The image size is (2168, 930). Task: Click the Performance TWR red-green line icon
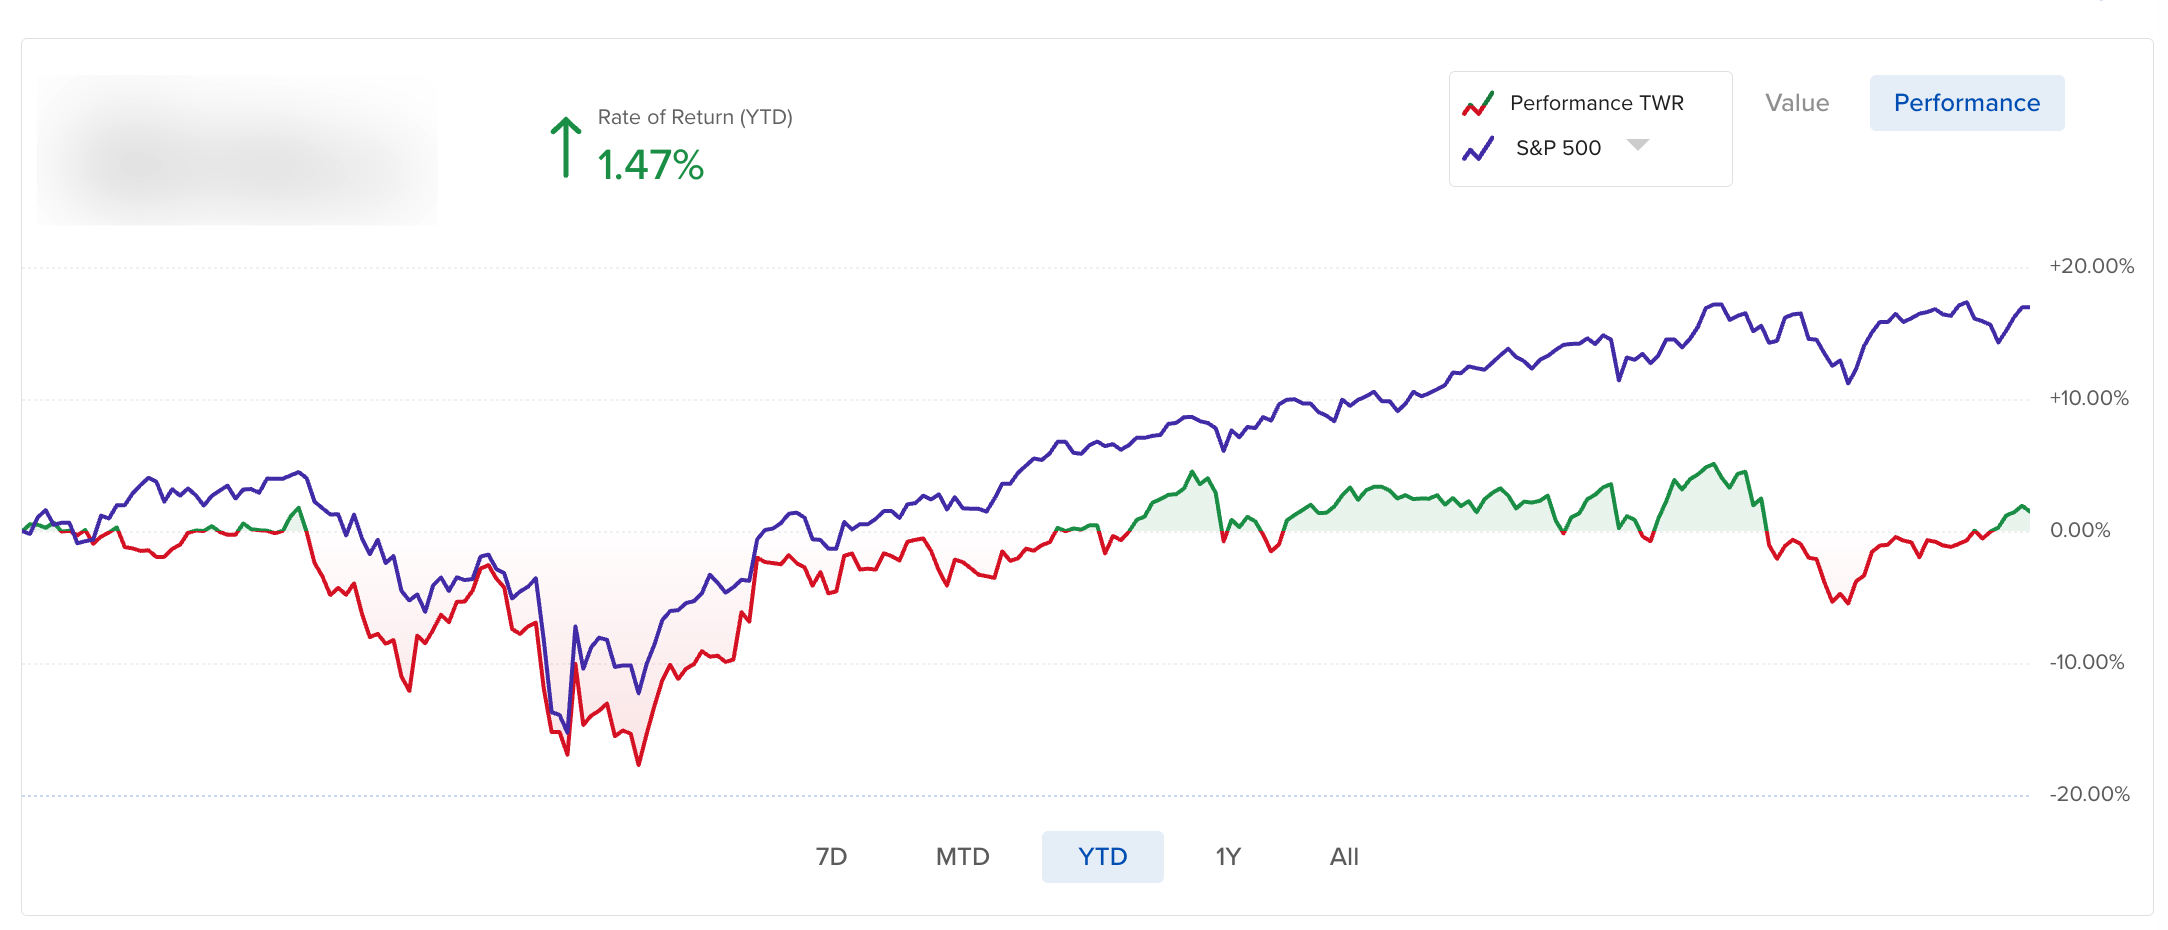(x=1478, y=104)
